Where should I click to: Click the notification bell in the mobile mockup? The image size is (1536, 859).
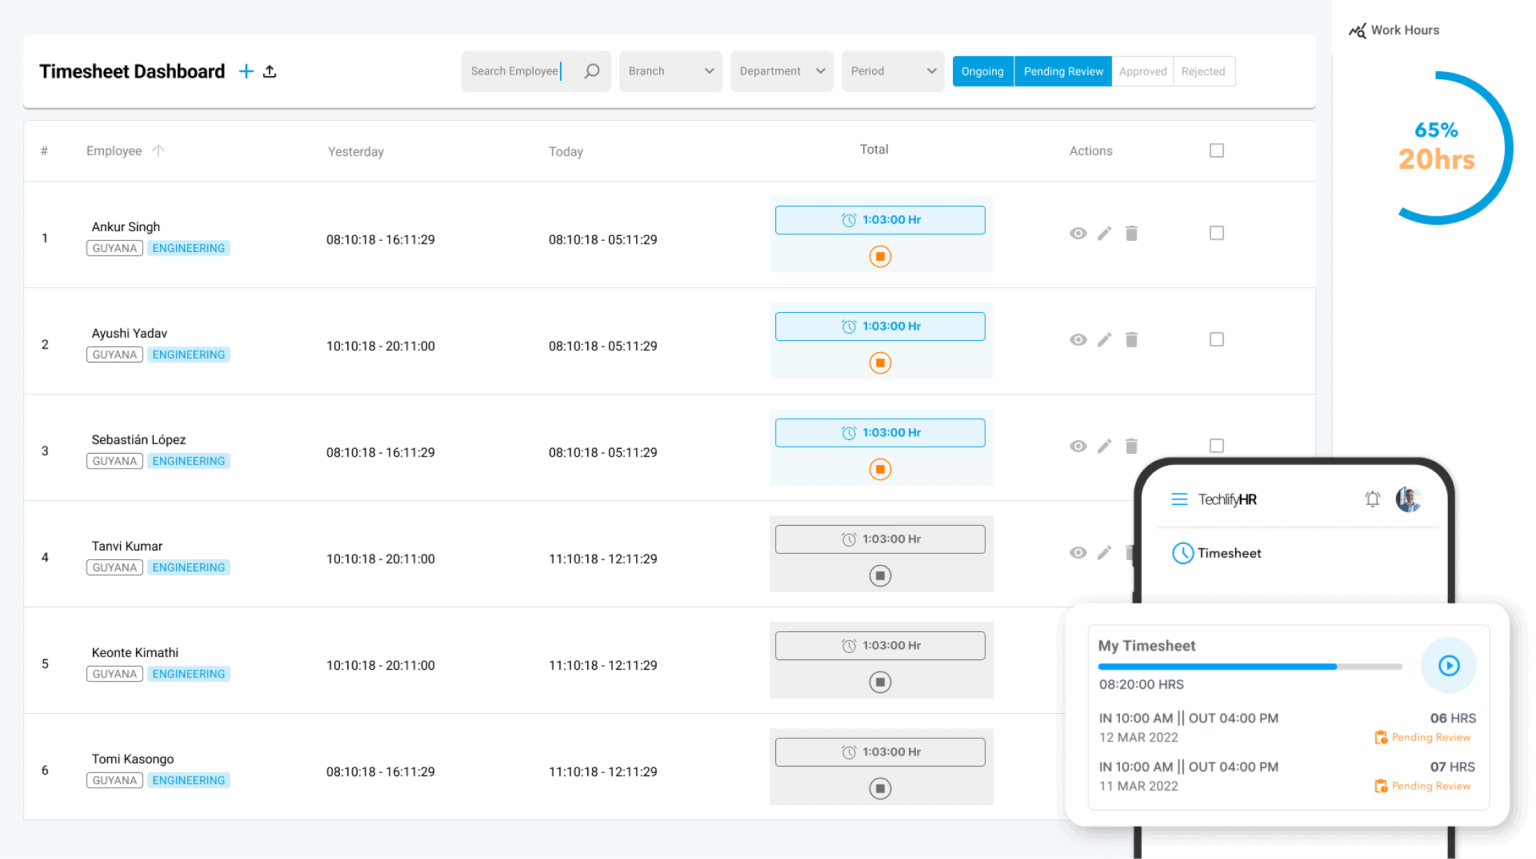coord(1372,498)
